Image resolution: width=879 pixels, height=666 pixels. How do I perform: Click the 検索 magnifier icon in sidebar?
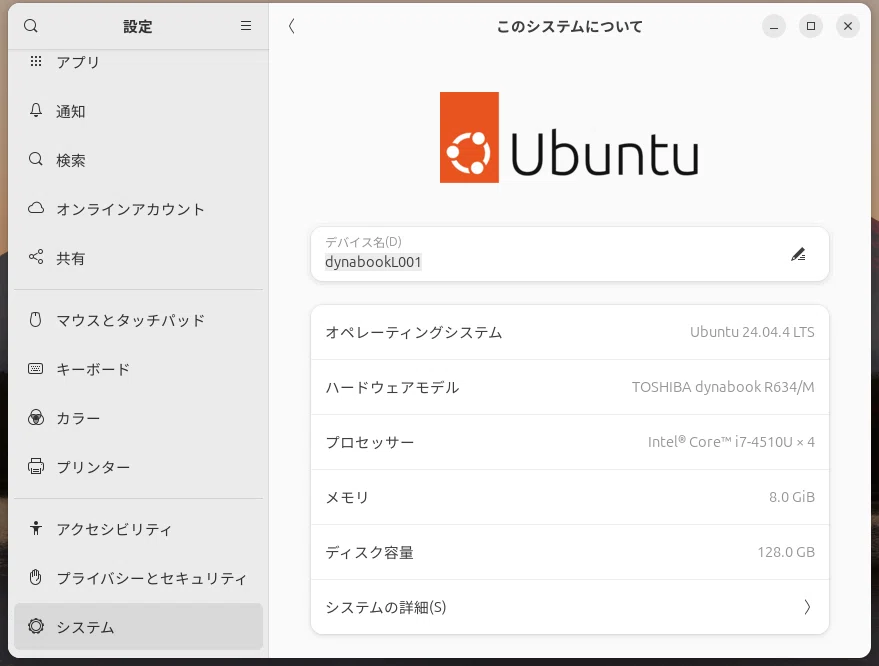click(x=36, y=159)
